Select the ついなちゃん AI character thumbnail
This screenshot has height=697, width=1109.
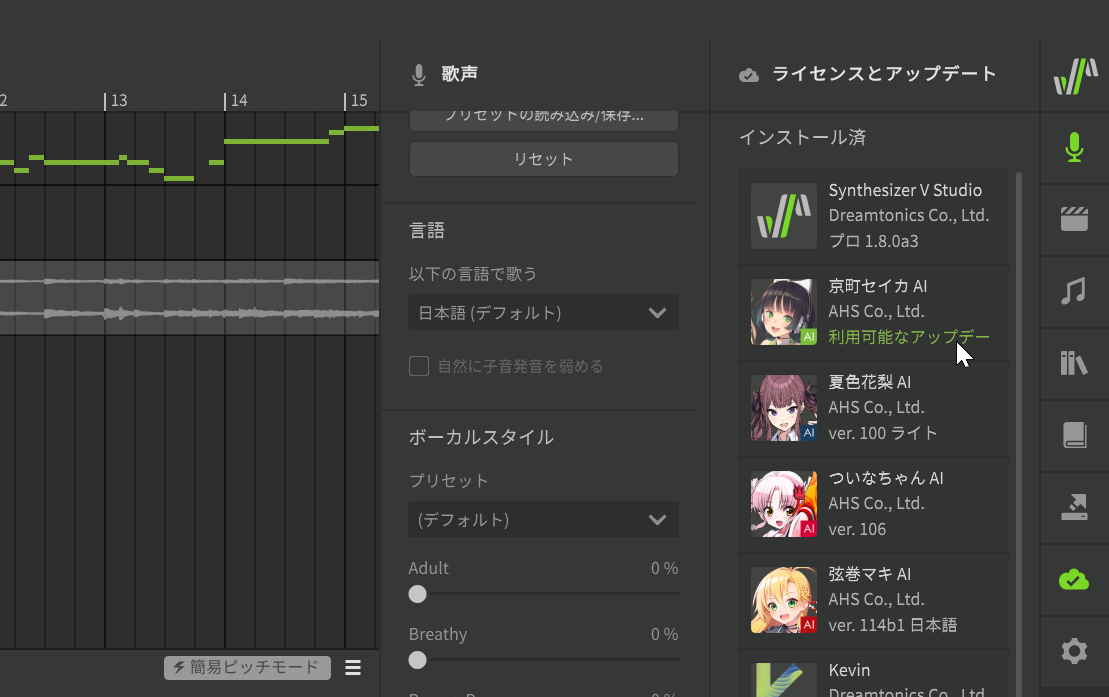click(784, 504)
